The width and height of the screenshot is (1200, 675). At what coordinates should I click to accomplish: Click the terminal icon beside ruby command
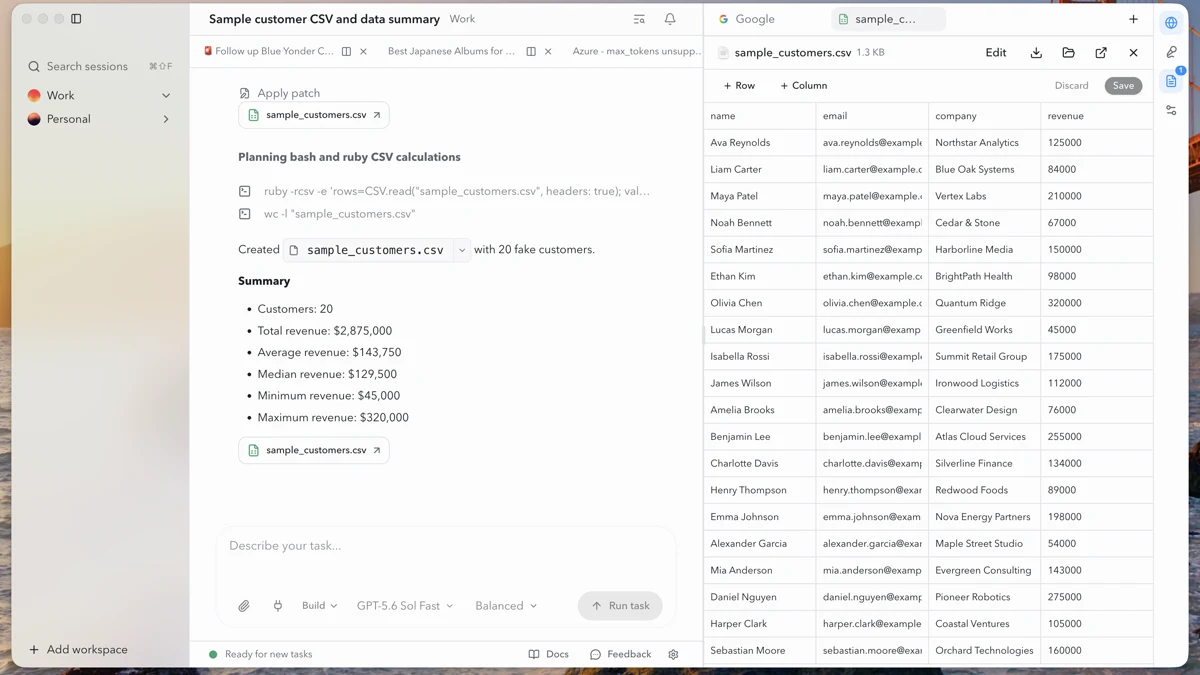(245, 191)
